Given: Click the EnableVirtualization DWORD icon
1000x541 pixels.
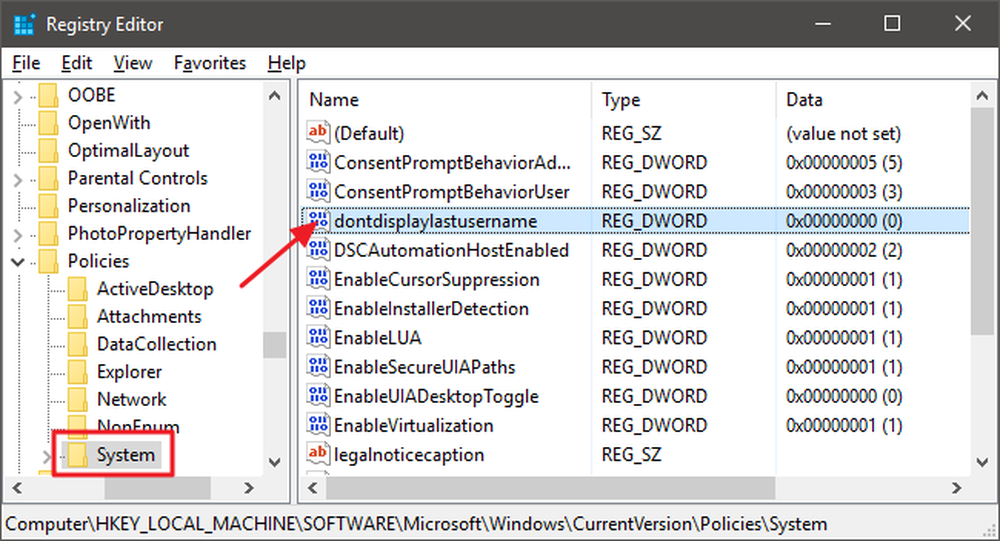Looking at the screenshot, I should click(x=318, y=425).
